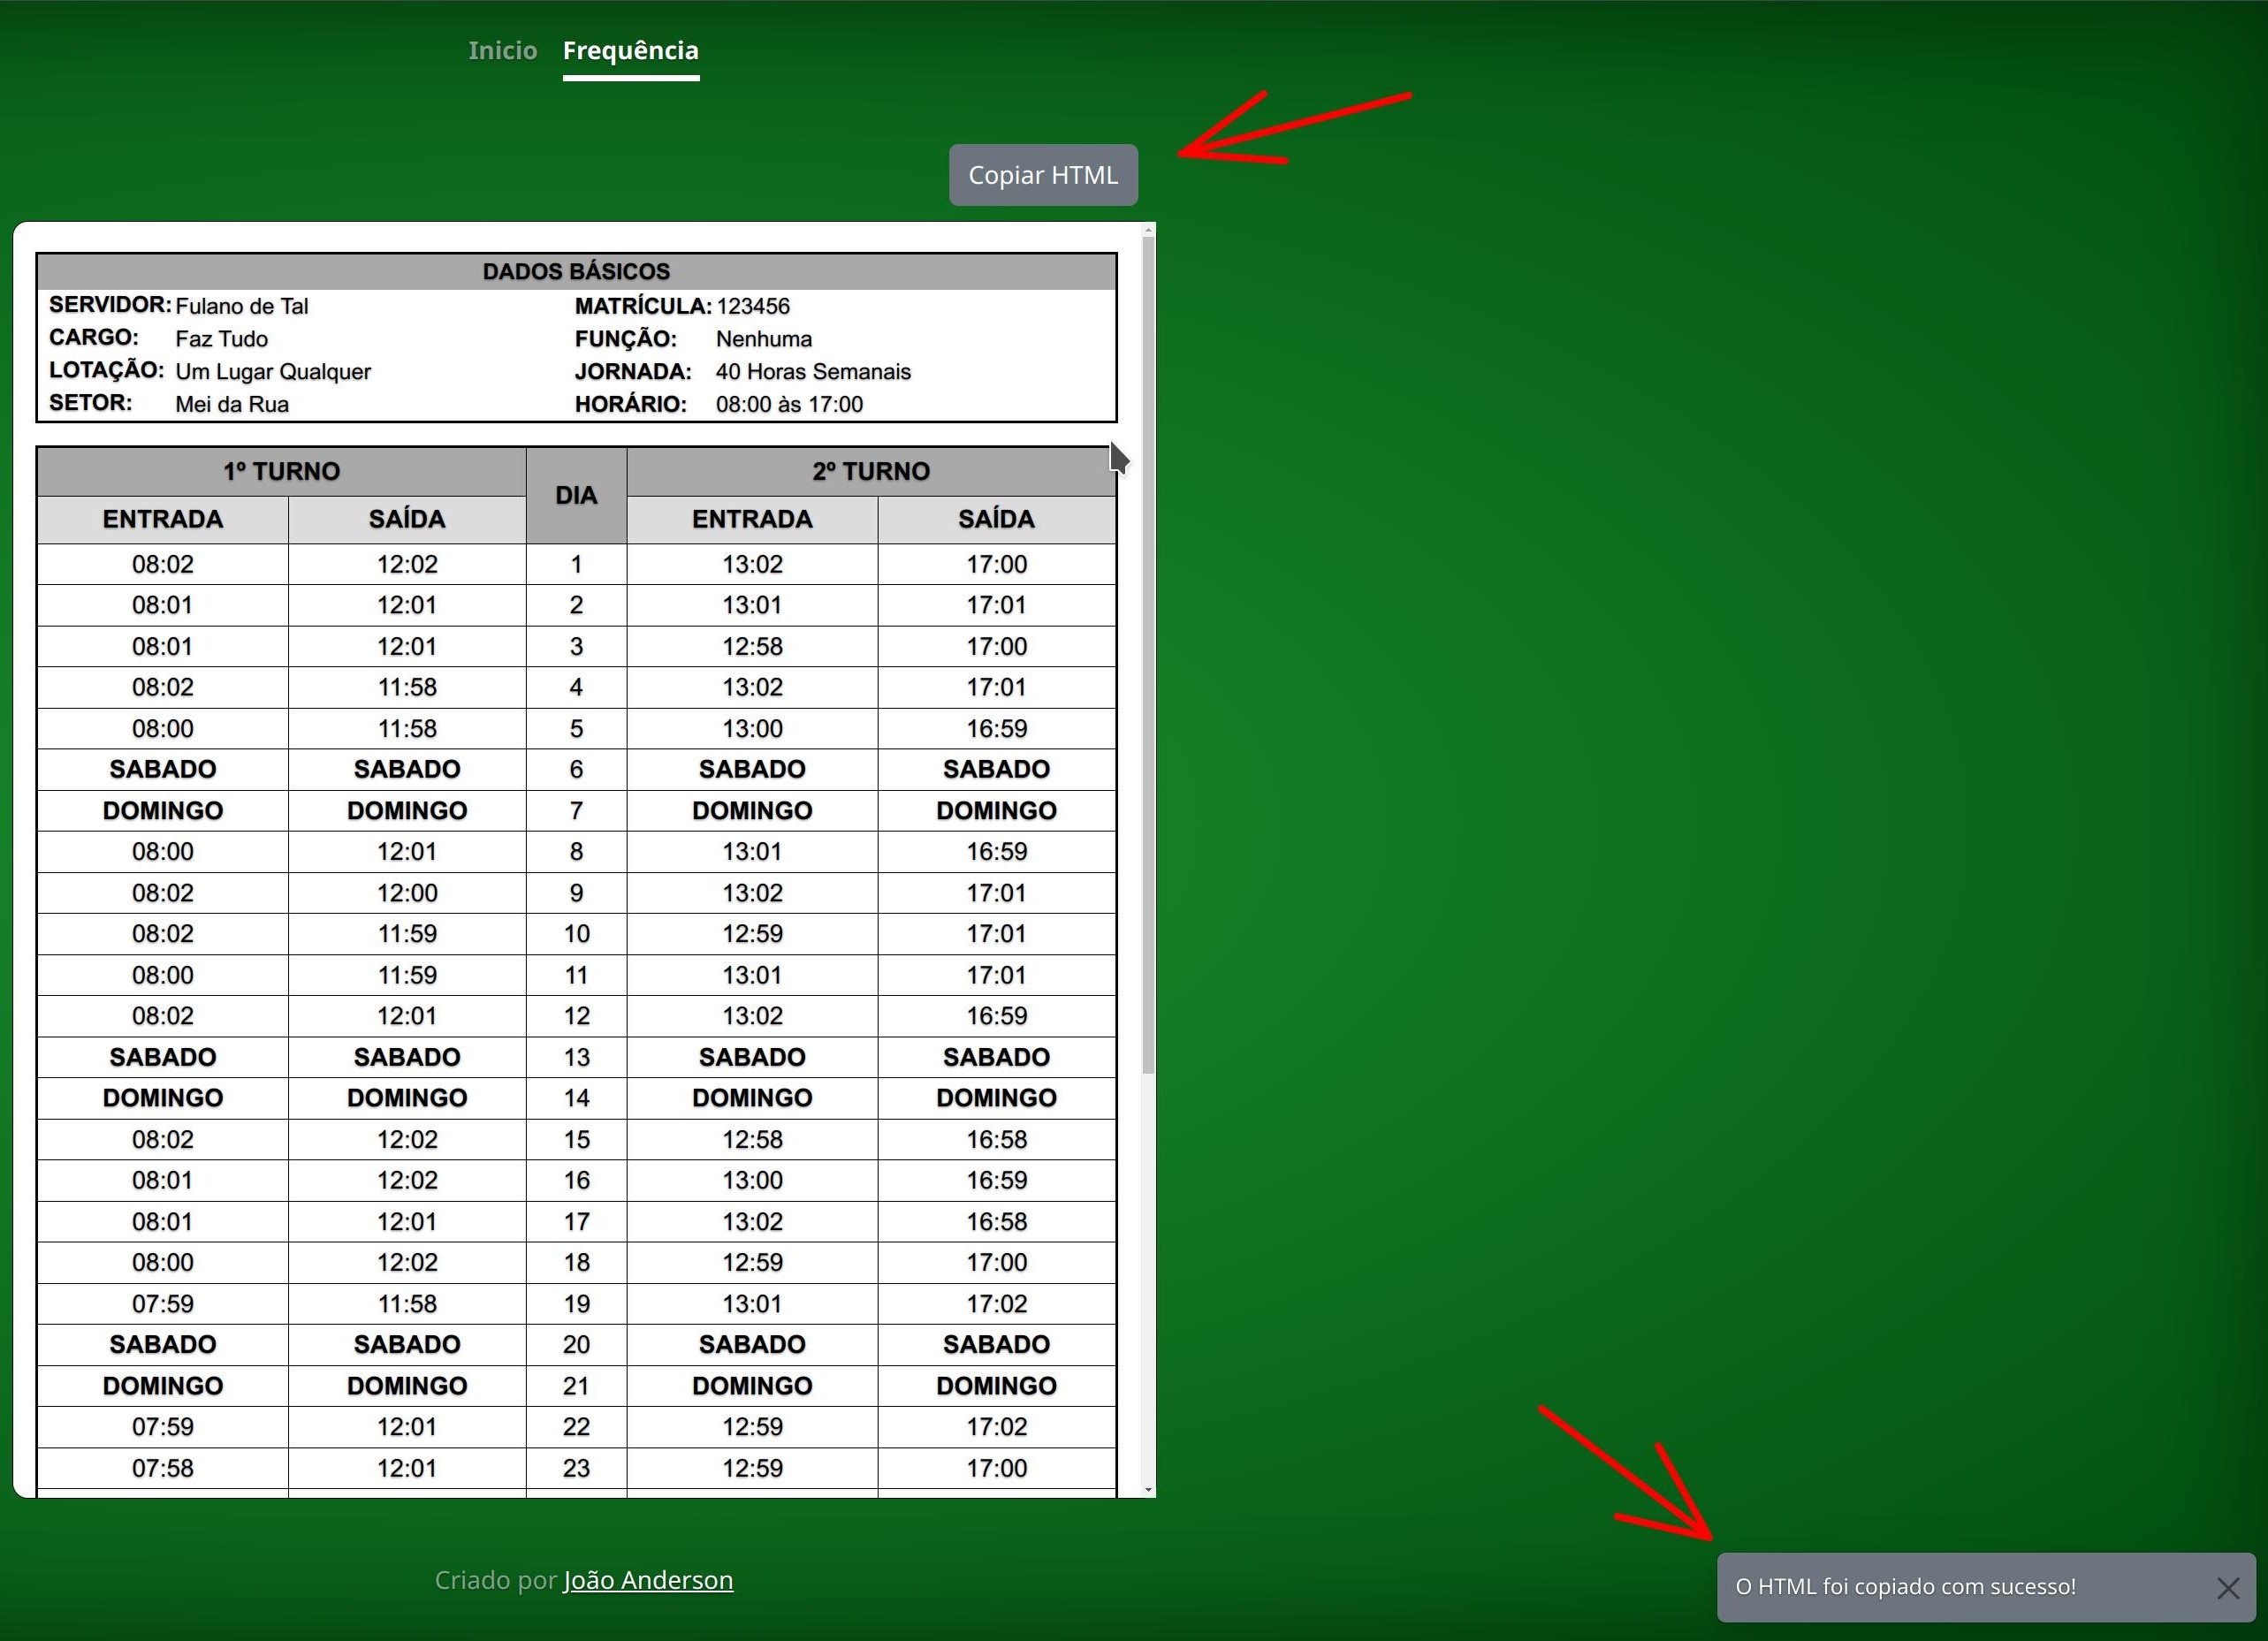Click the day 19 first entrada 07:59
The image size is (2268, 1641).
pyautogui.click(x=162, y=1304)
